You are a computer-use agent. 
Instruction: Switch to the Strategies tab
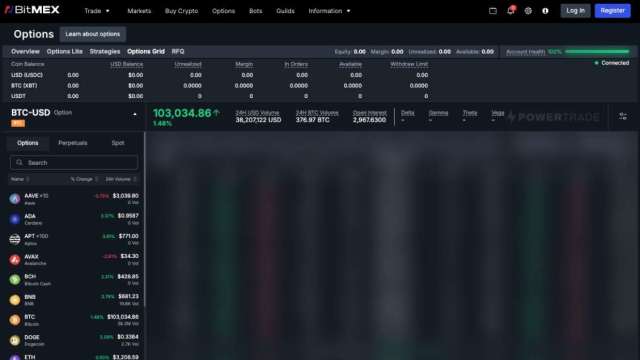pyautogui.click(x=105, y=51)
